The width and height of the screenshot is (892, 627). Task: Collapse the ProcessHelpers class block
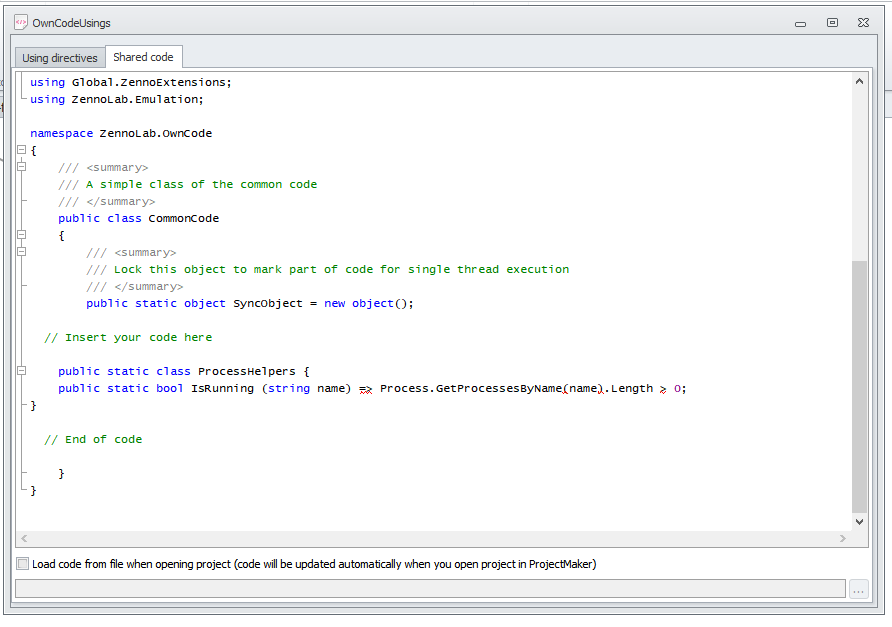[22, 370]
